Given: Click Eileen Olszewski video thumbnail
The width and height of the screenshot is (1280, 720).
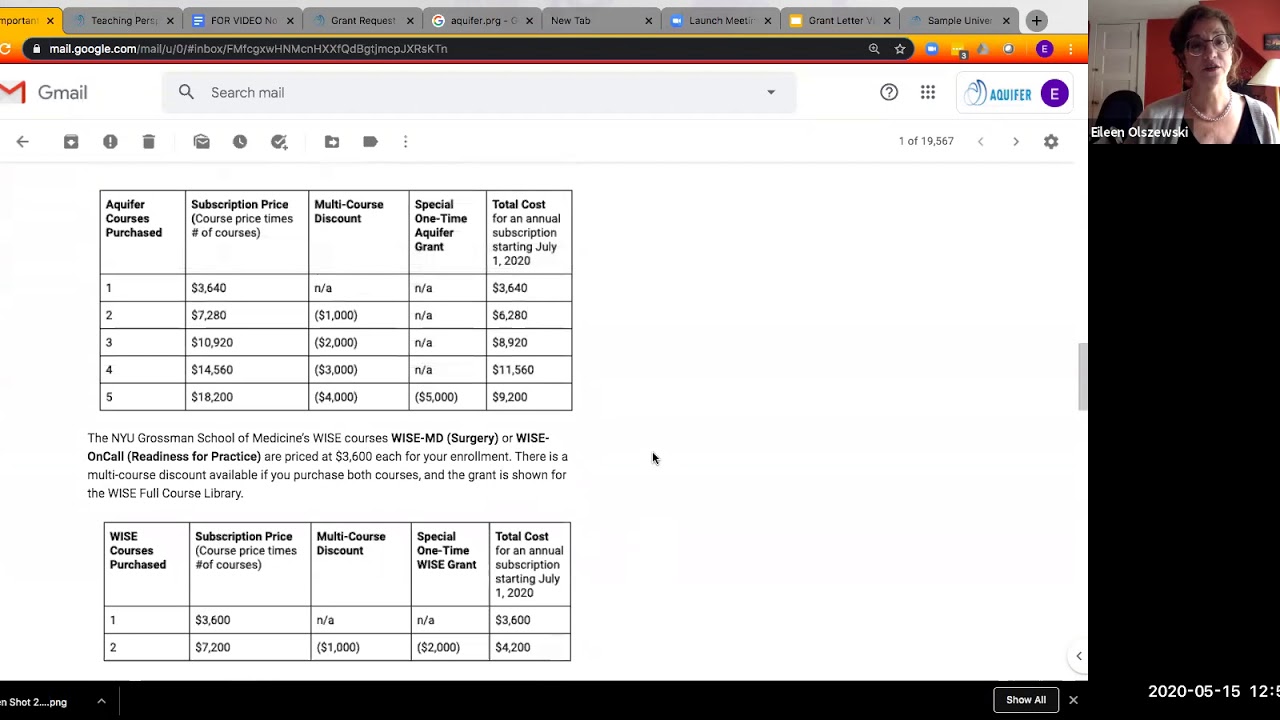Looking at the screenshot, I should tap(1184, 72).
